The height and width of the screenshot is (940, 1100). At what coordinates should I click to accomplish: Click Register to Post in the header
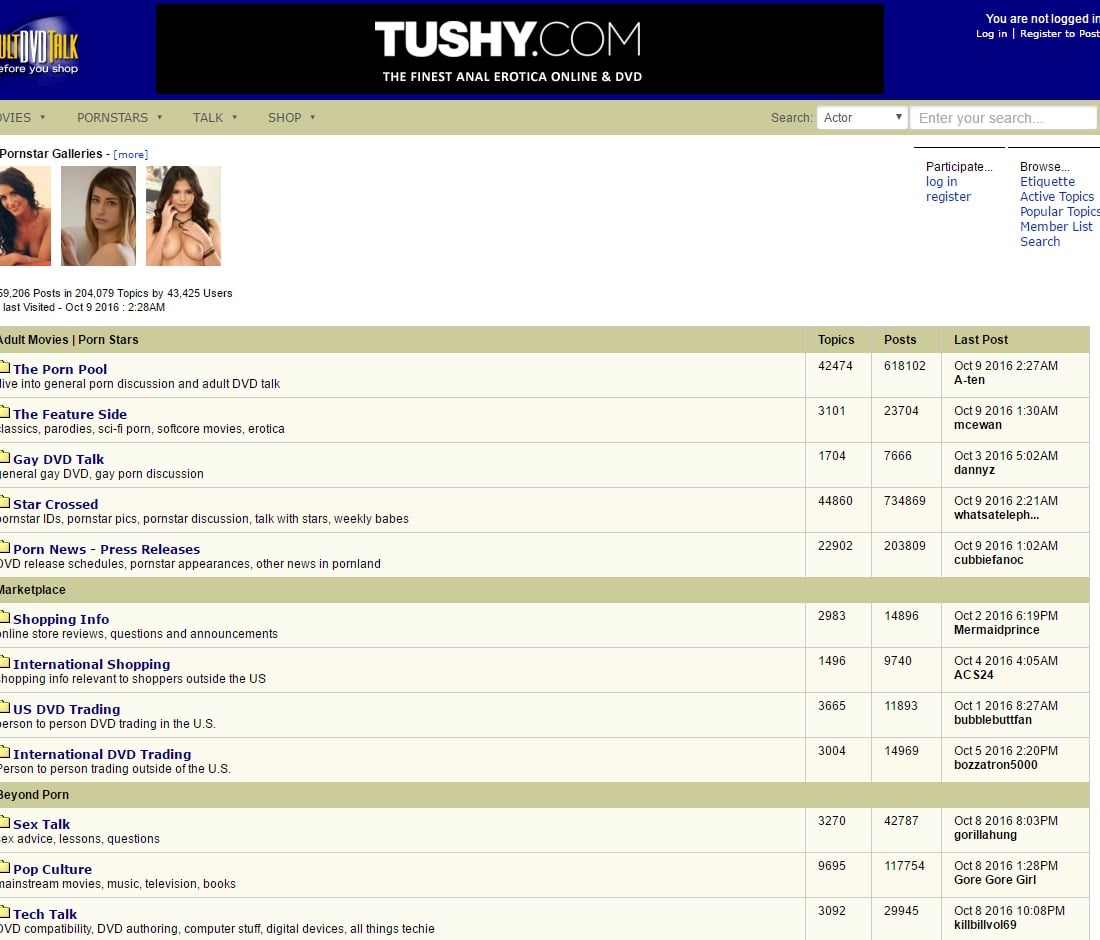tap(1059, 34)
